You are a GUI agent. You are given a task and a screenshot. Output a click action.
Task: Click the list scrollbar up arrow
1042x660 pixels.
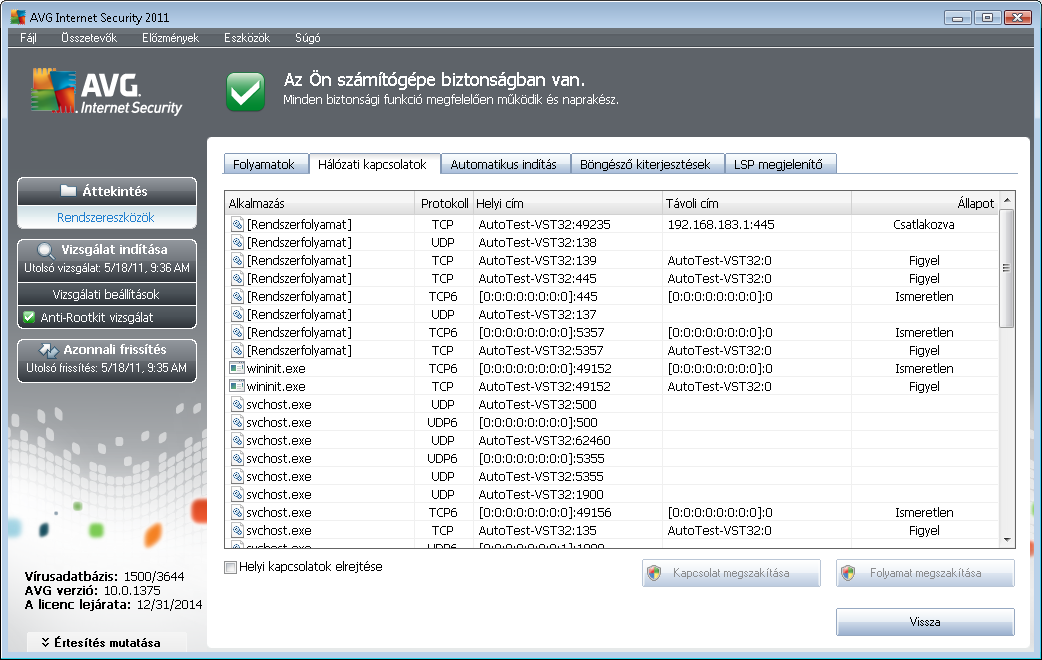point(1007,199)
